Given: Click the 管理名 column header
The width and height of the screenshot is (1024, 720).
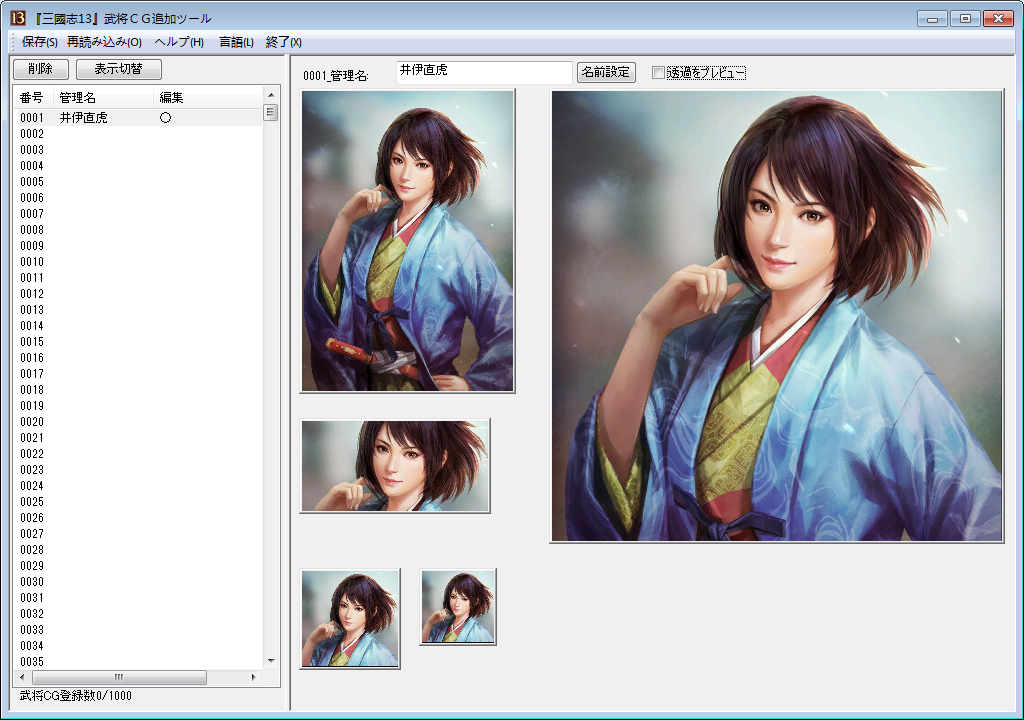Looking at the screenshot, I should pyautogui.click(x=103, y=97).
